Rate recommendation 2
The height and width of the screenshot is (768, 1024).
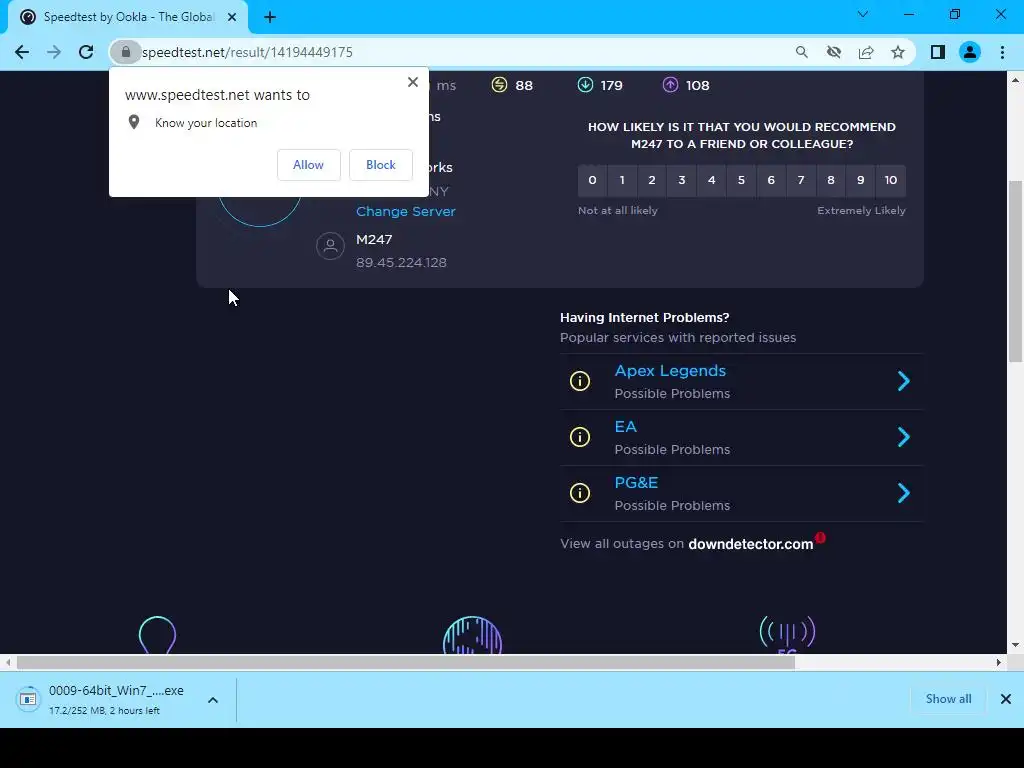[652, 180]
